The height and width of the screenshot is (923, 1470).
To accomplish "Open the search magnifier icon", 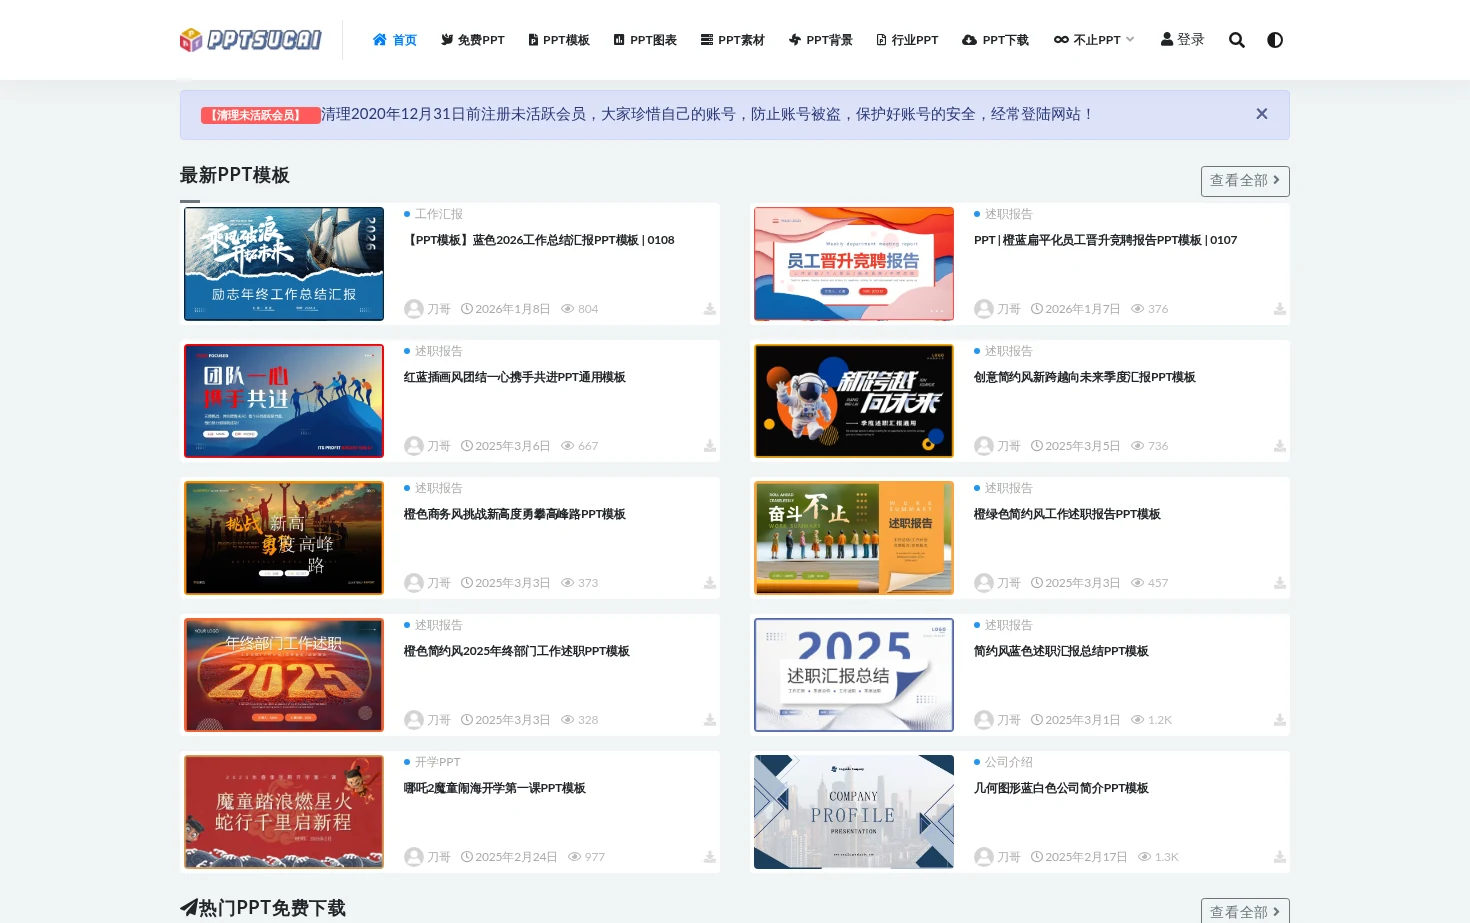I will click(1237, 40).
